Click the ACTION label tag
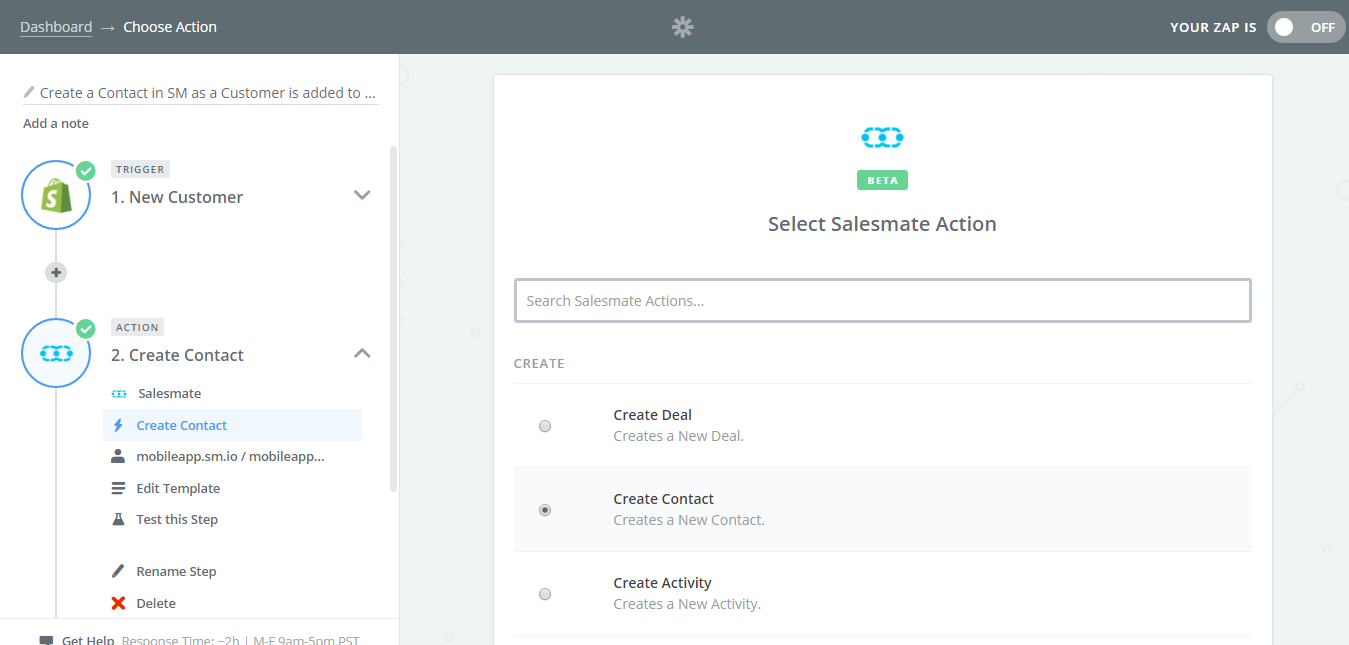This screenshot has width=1349, height=645. tap(137, 327)
